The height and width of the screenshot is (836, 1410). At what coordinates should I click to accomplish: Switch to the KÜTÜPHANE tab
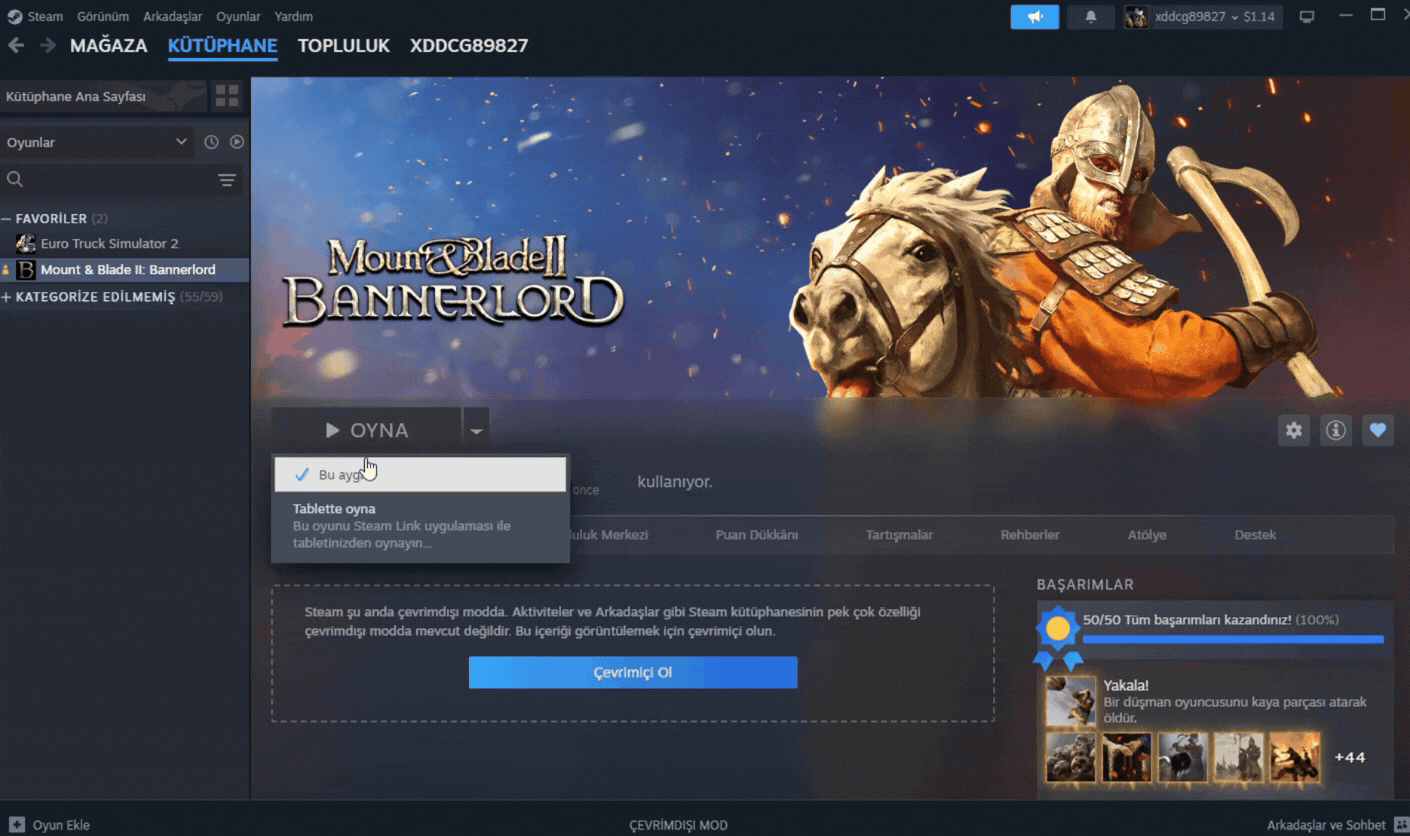[223, 45]
